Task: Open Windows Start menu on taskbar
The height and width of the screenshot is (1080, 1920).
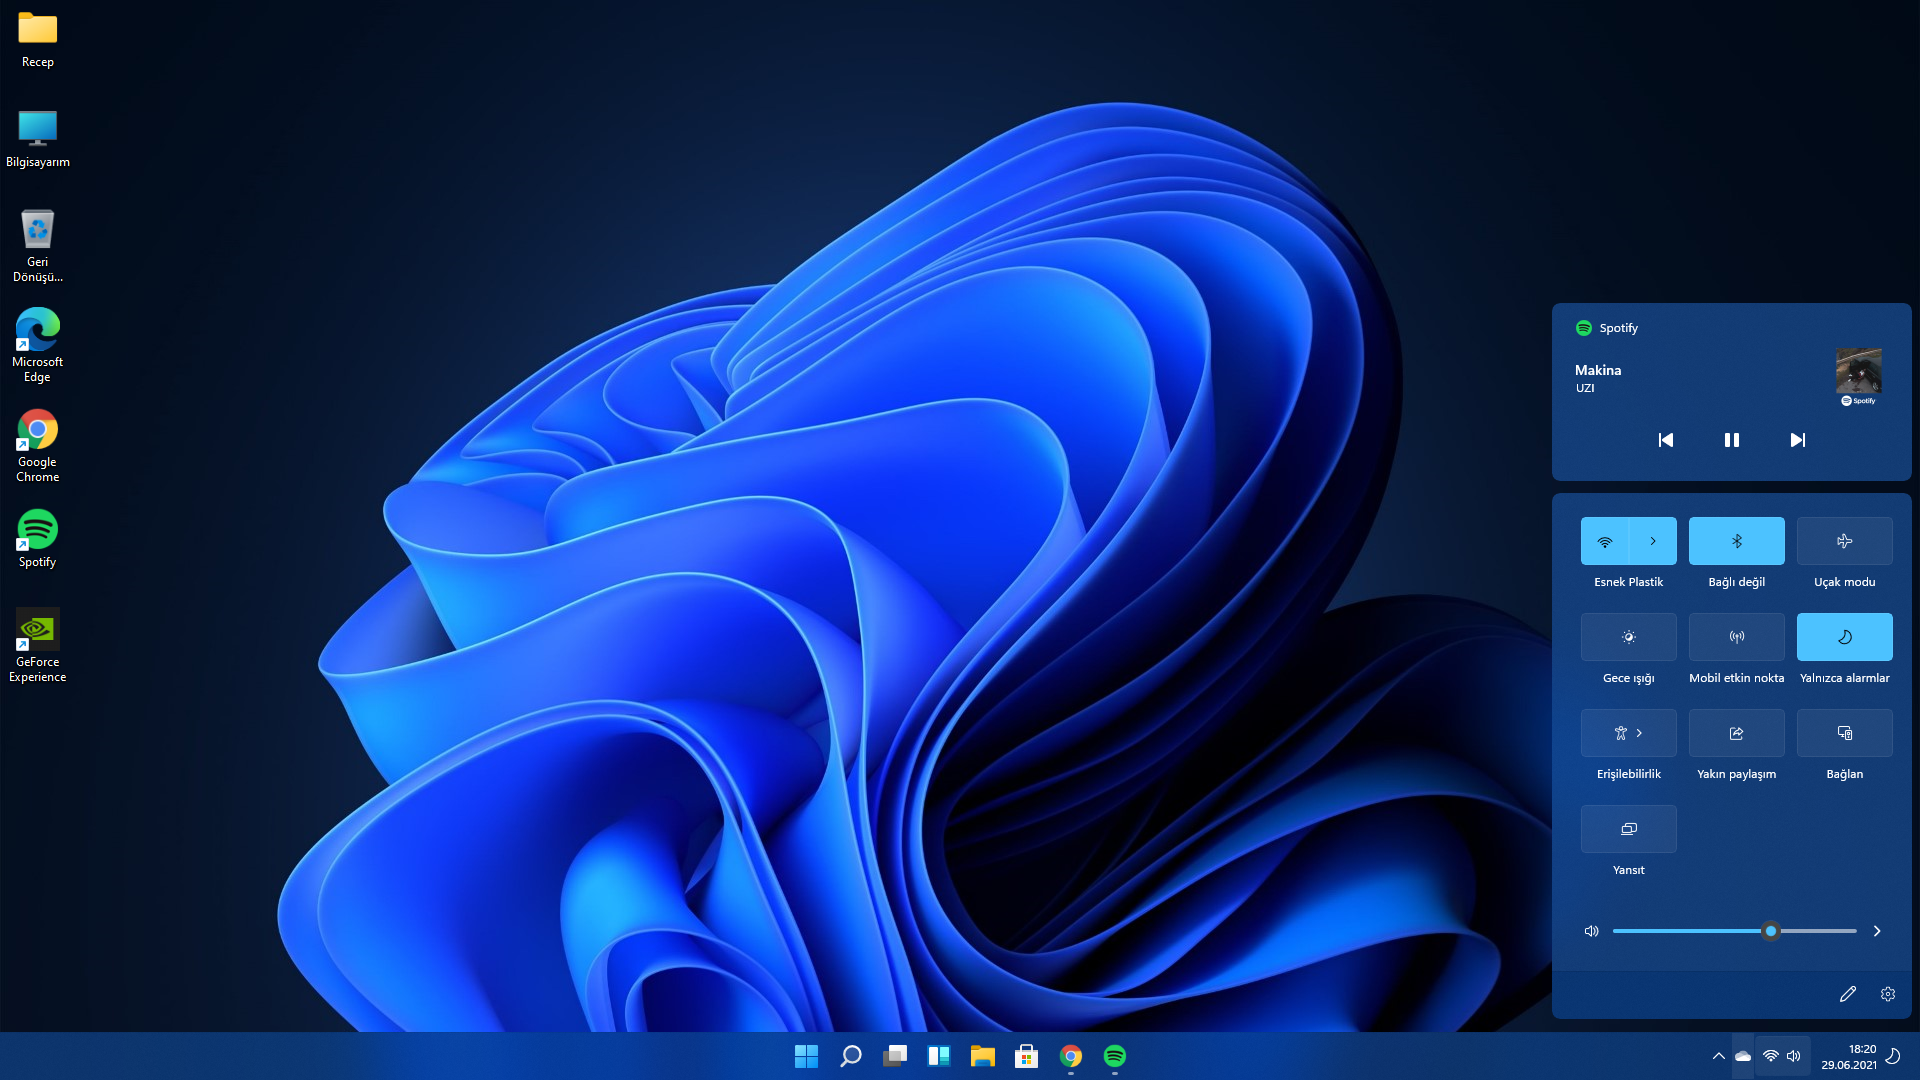Action: [x=806, y=1056]
